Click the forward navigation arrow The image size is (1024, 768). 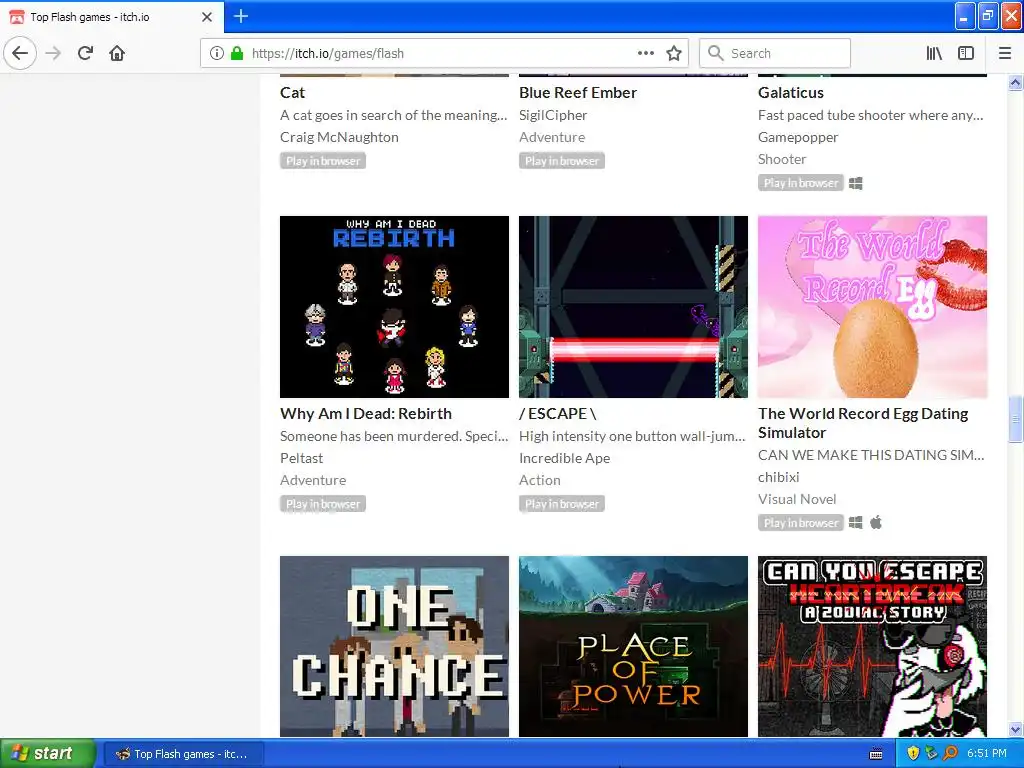53,53
